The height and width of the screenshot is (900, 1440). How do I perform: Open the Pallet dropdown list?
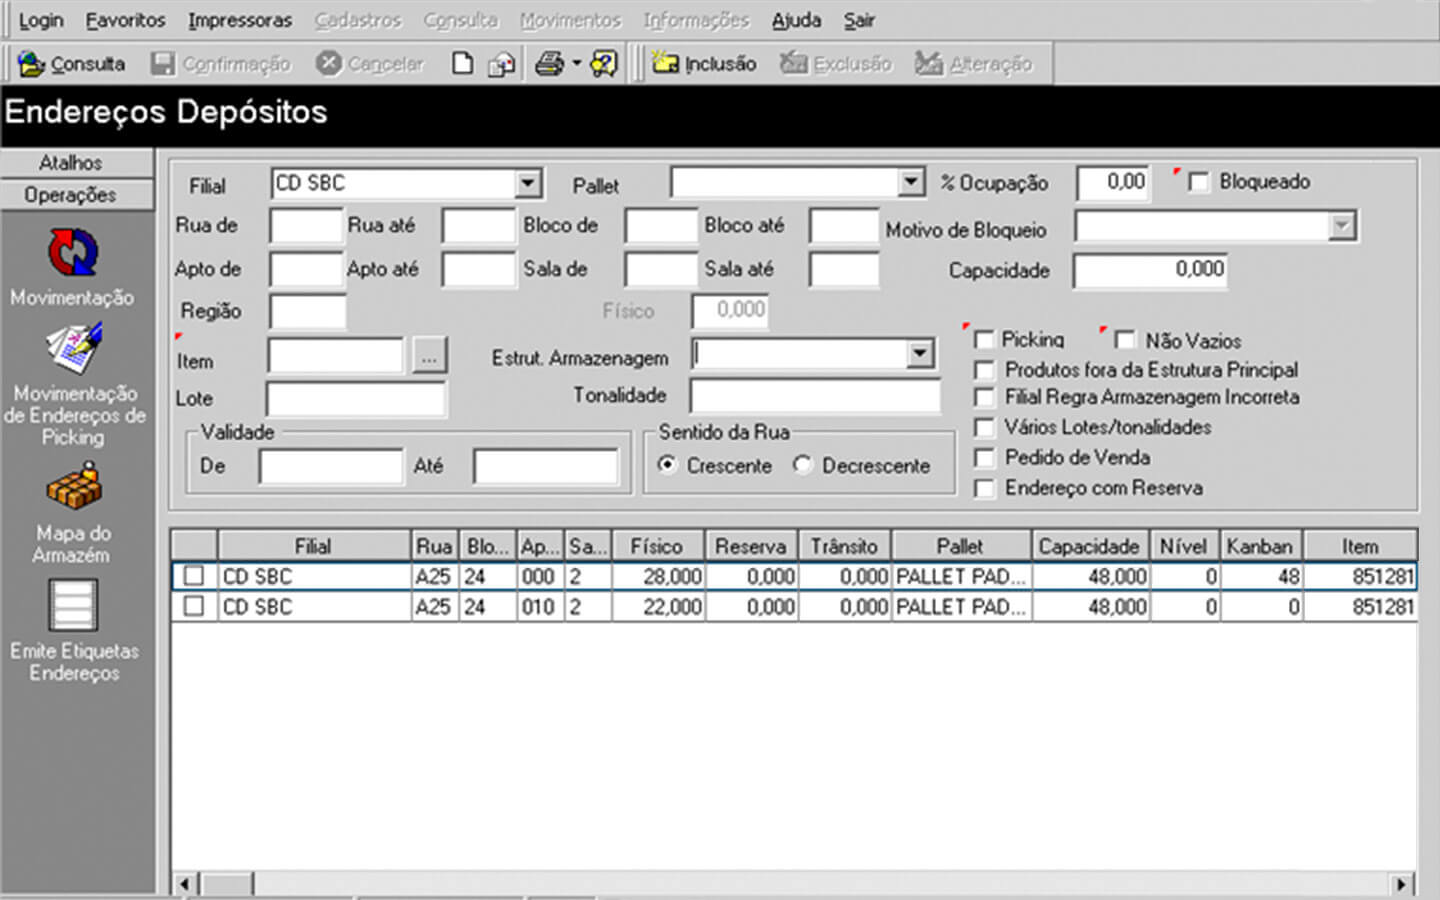910,183
